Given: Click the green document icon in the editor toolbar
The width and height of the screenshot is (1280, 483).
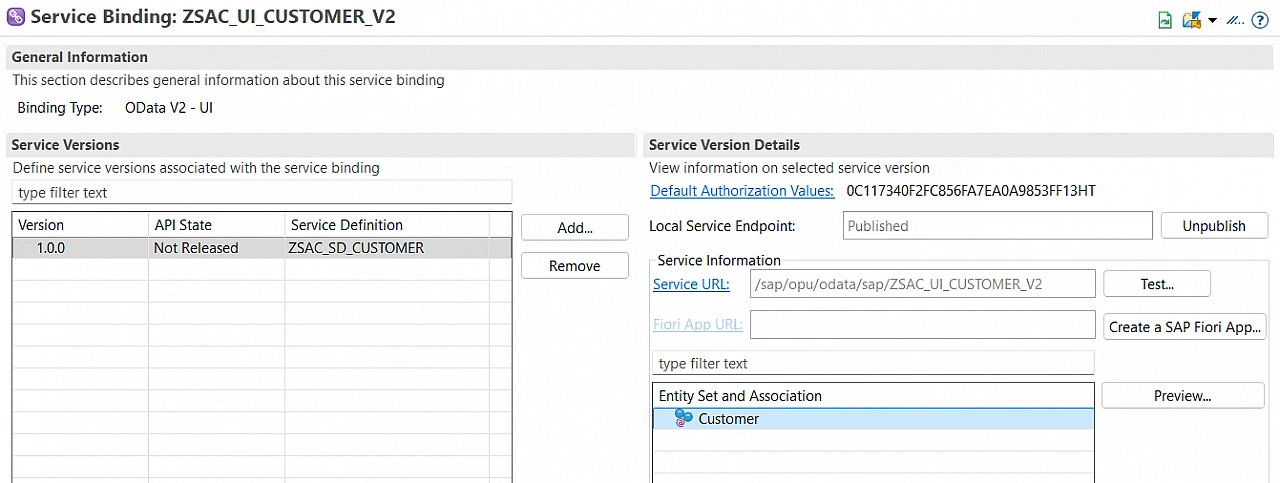Looking at the screenshot, I should click(1165, 20).
